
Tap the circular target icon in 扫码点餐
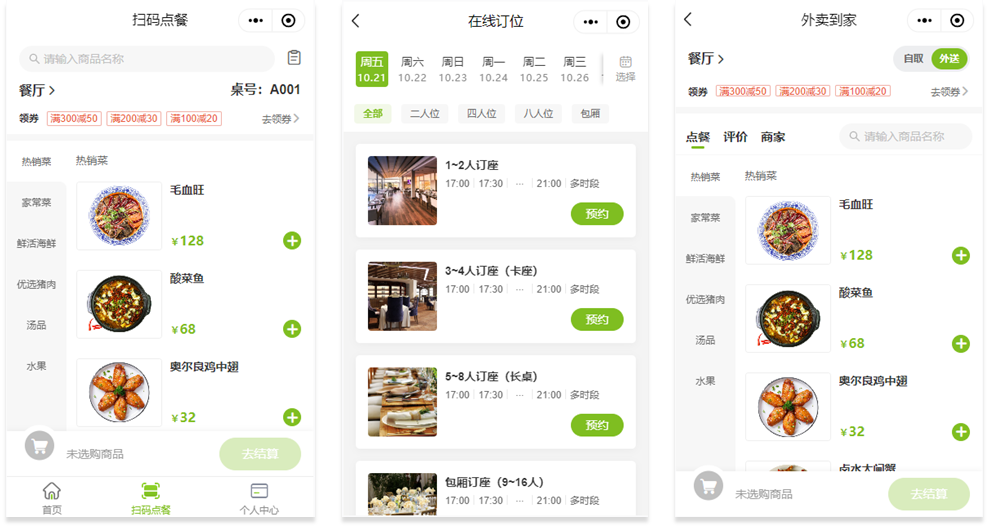coord(288,21)
